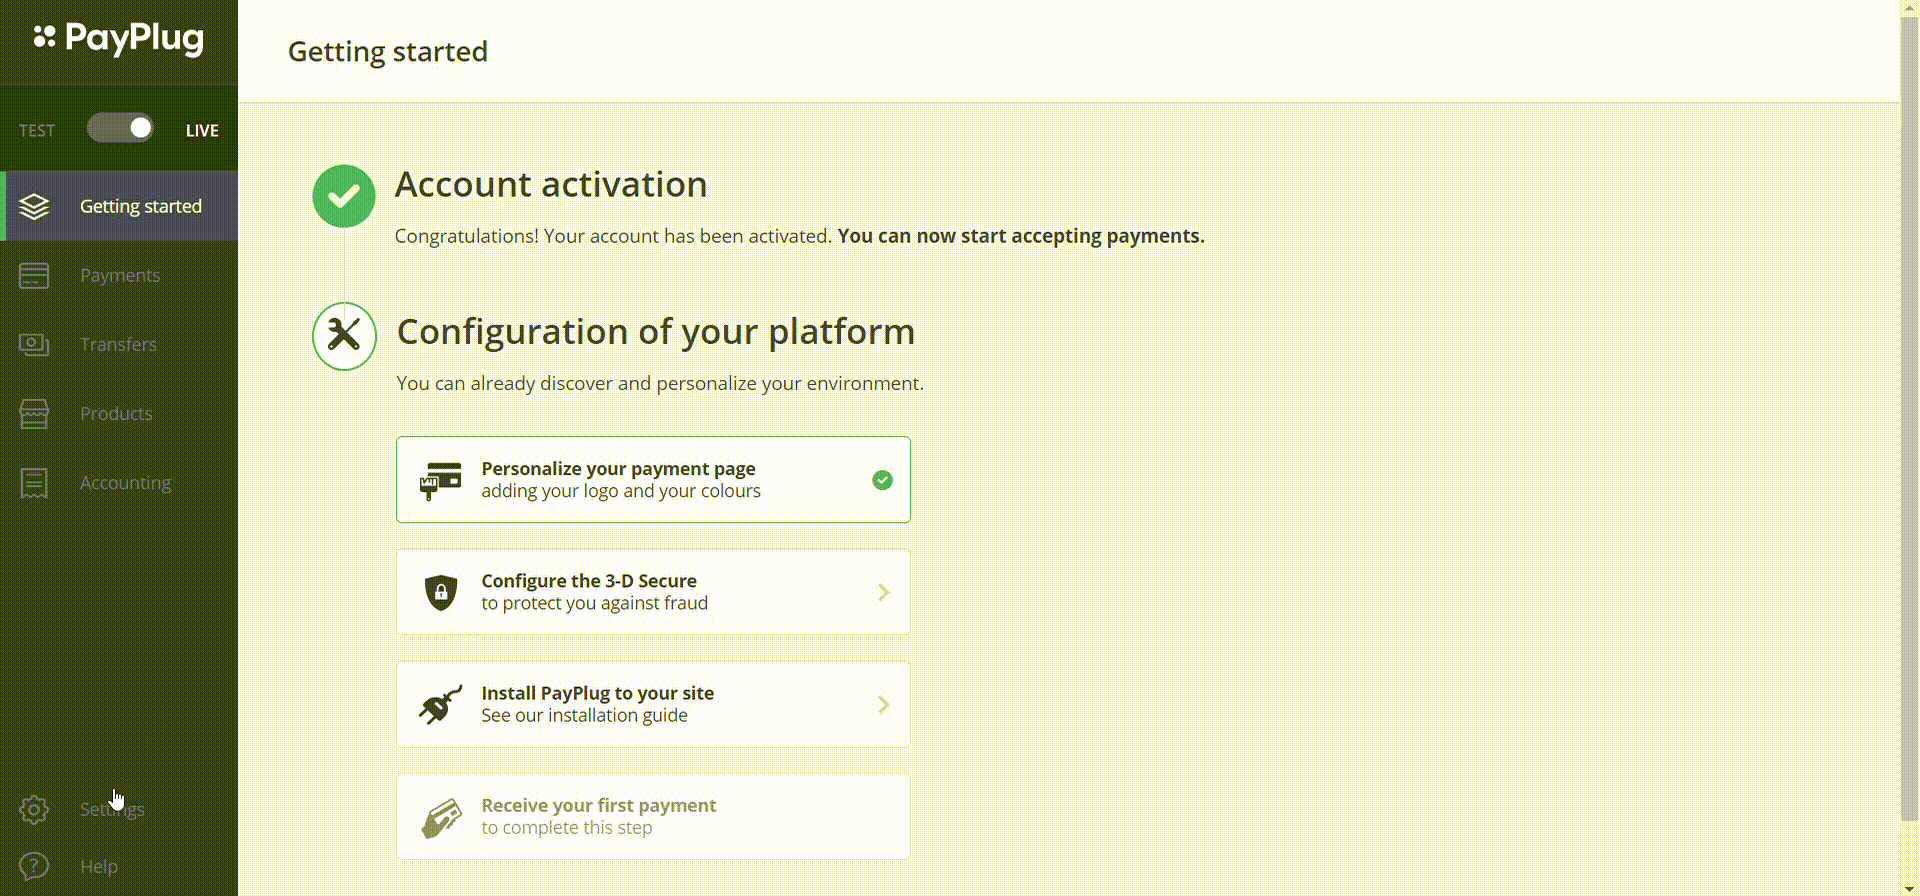
Task: Click the scrollbar up arrow
Action: [x=1909, y=7]
